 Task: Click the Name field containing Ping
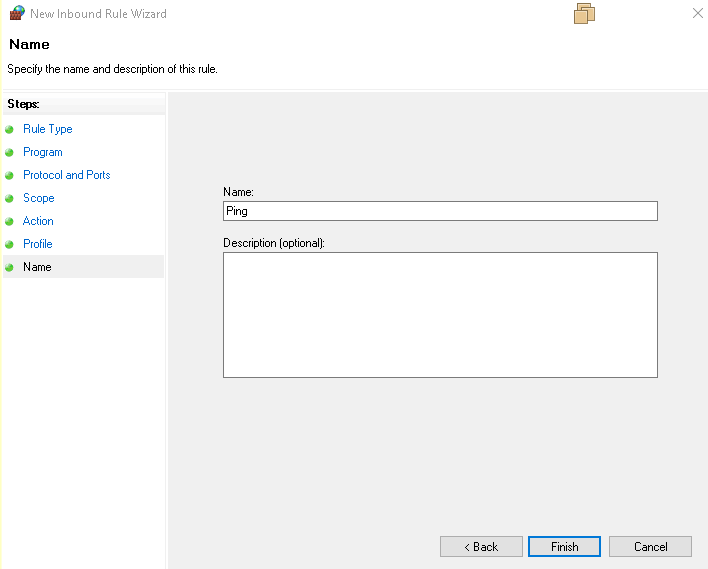pos(440,211)
